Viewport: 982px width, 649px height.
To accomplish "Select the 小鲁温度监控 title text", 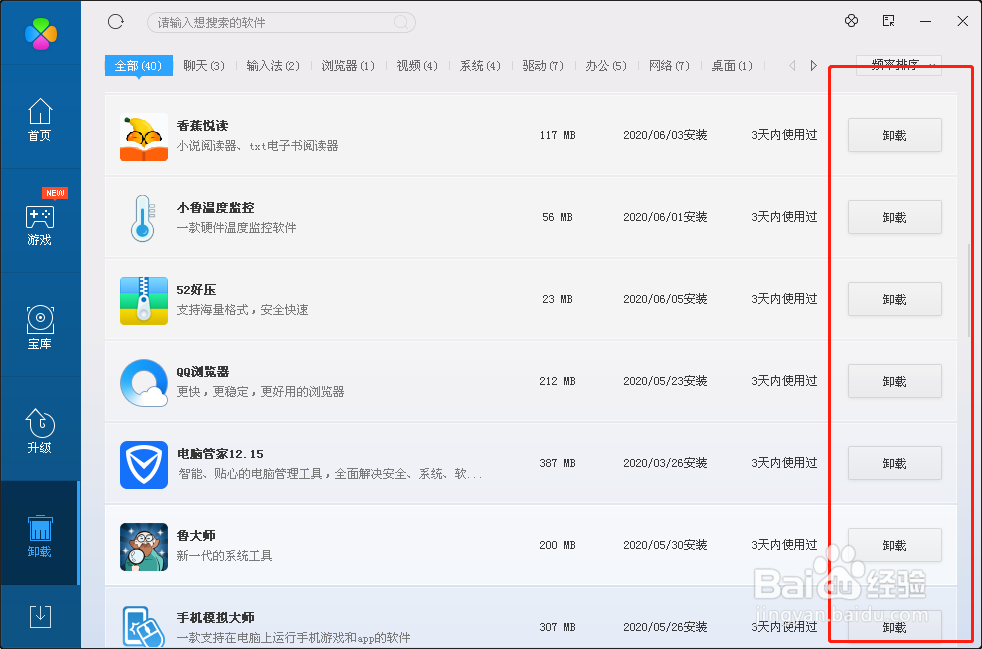I will [215, 208].
